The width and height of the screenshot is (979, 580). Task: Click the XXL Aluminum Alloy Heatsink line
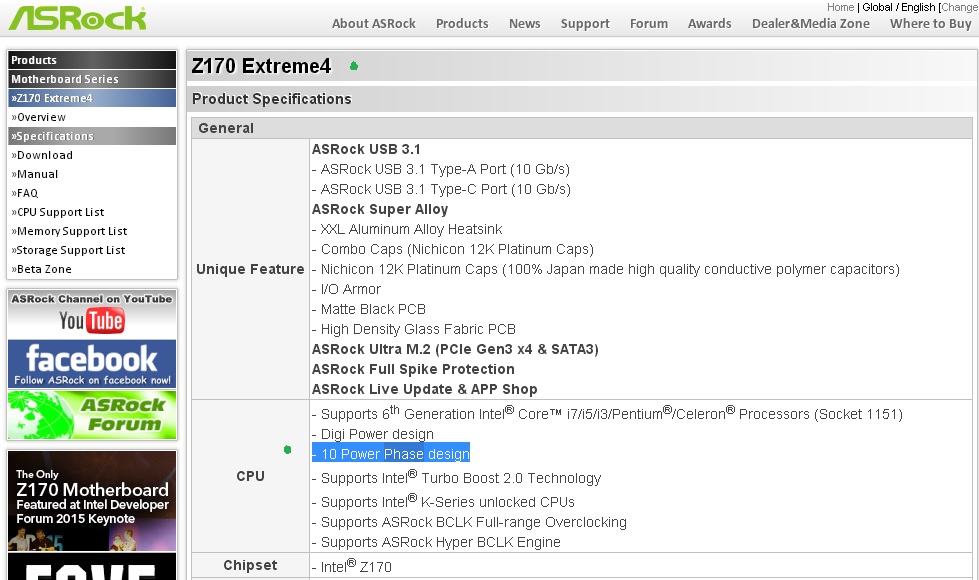[x=407, y=229]
